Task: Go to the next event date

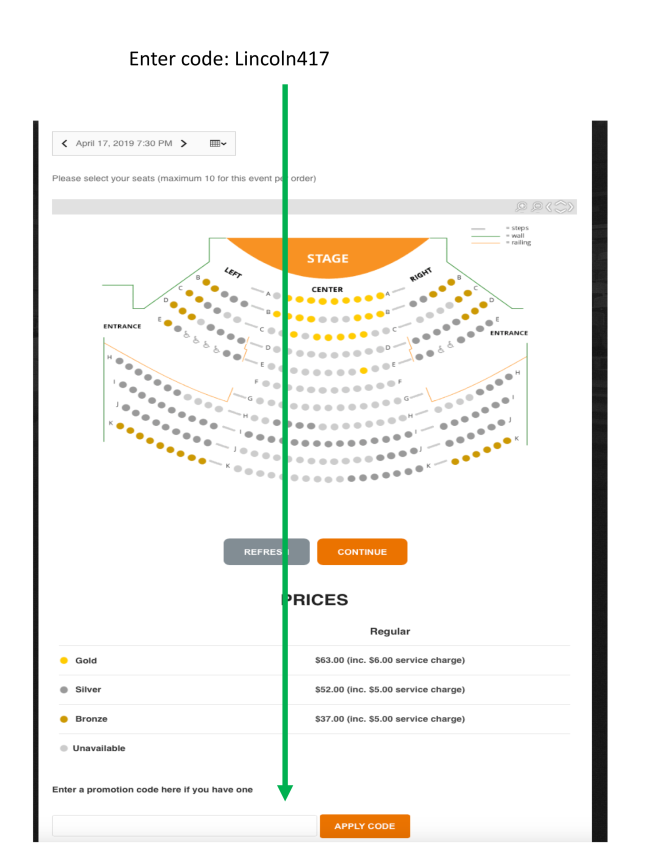Action: click(184, 144)
